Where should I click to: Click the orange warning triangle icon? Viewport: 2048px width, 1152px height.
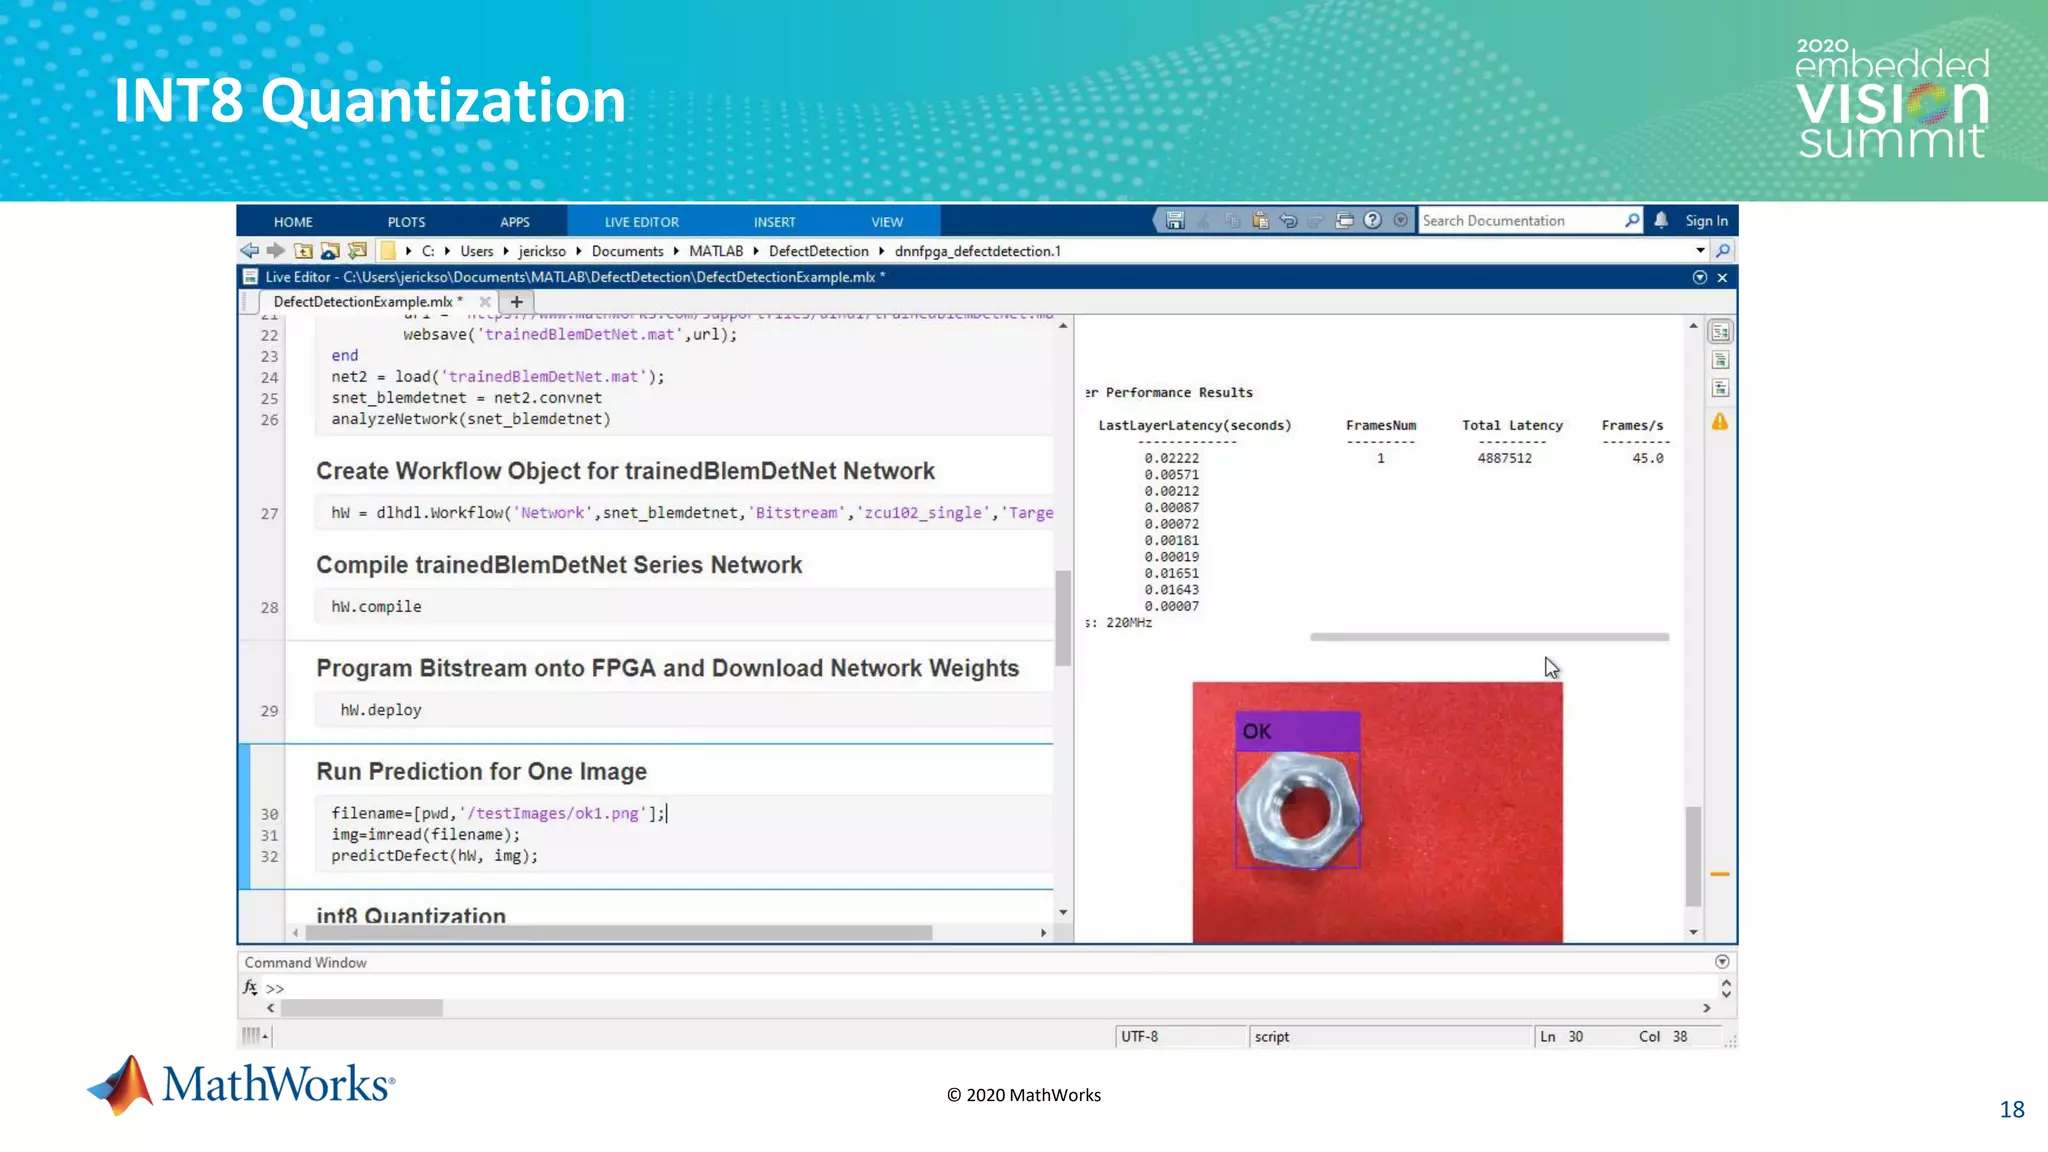[x=1719, y=422]
